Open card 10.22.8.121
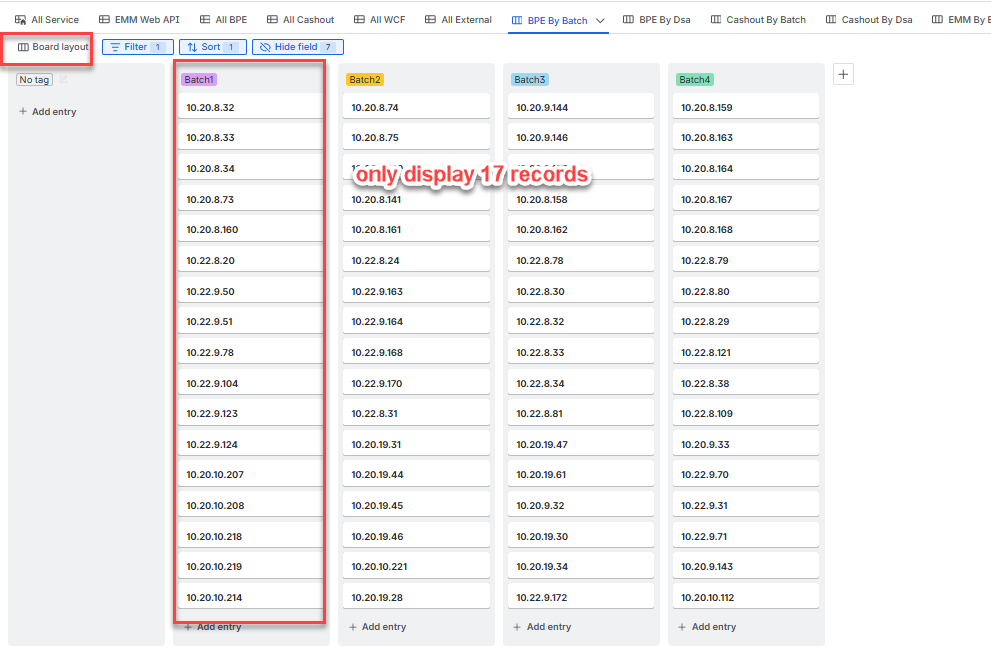 [x=746, y=352]
